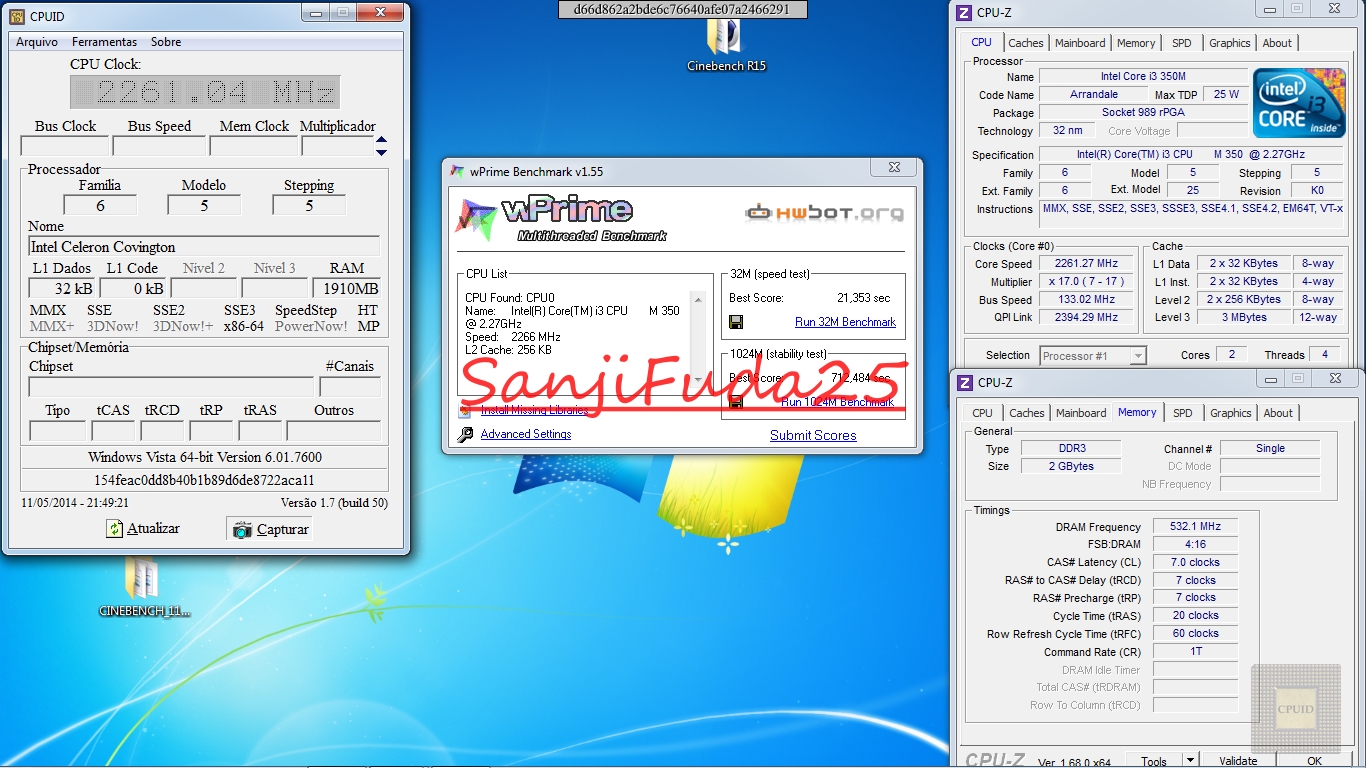This screenshot has width=1366, height=768.
Task: Switch to Caches tab in top CPU-Z
Action: click(x=1026, y=43)
